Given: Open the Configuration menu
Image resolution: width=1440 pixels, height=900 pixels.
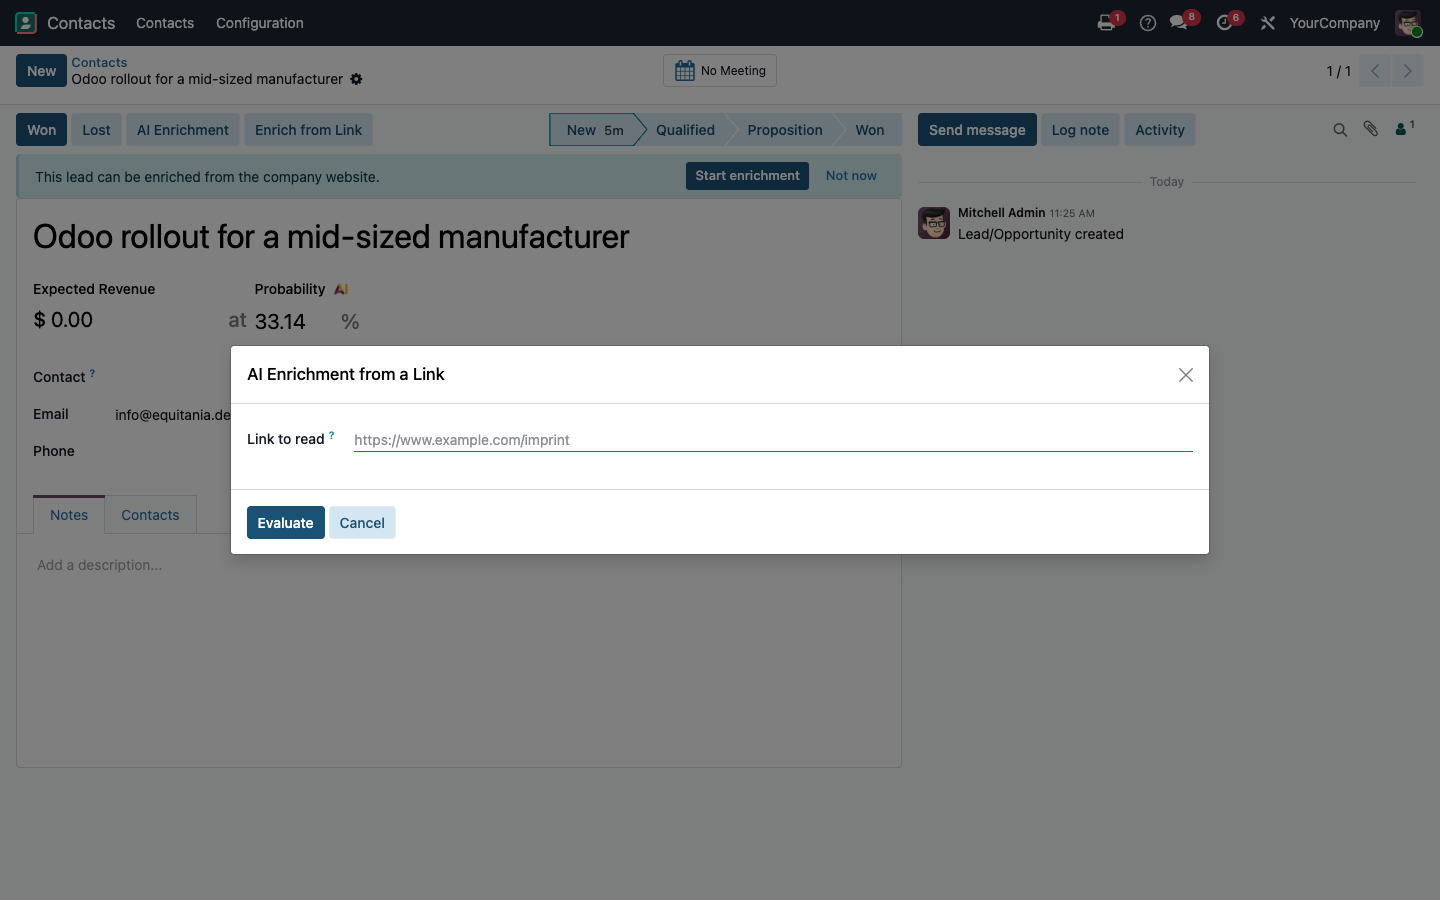Looking at the screenshot, I should coord(260,23).
